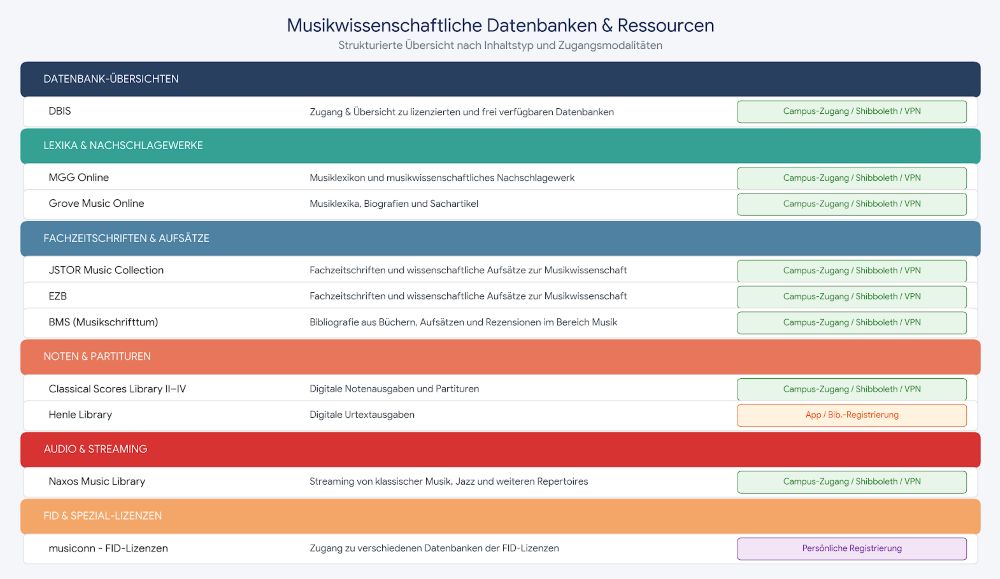Click the Campus-Zugang badge for EZB
The height and width of the screenshot is (579, 1000).
click(x=851, y=297)
